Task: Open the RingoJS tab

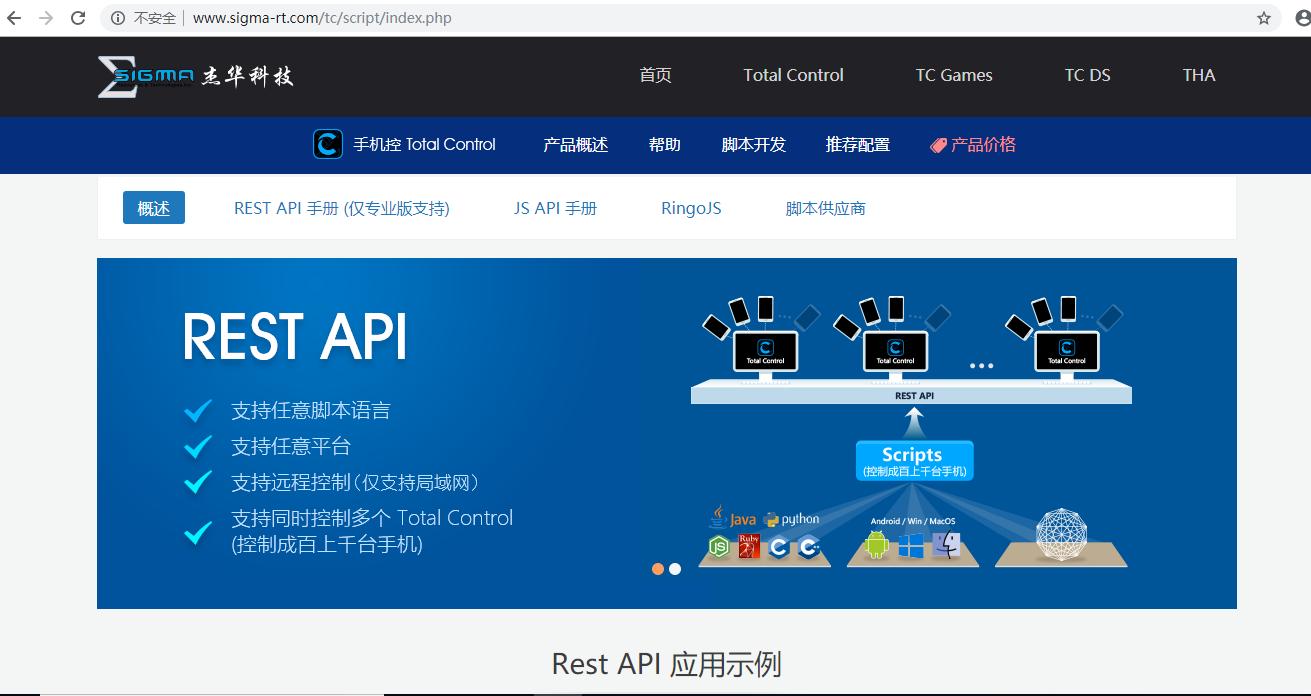Action: [x=691, y=208]
